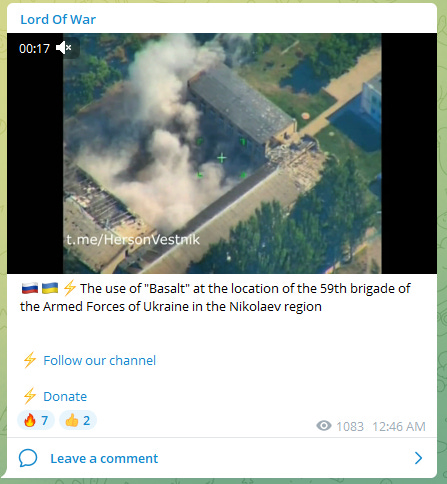Click the eye views counter icon

324,426
